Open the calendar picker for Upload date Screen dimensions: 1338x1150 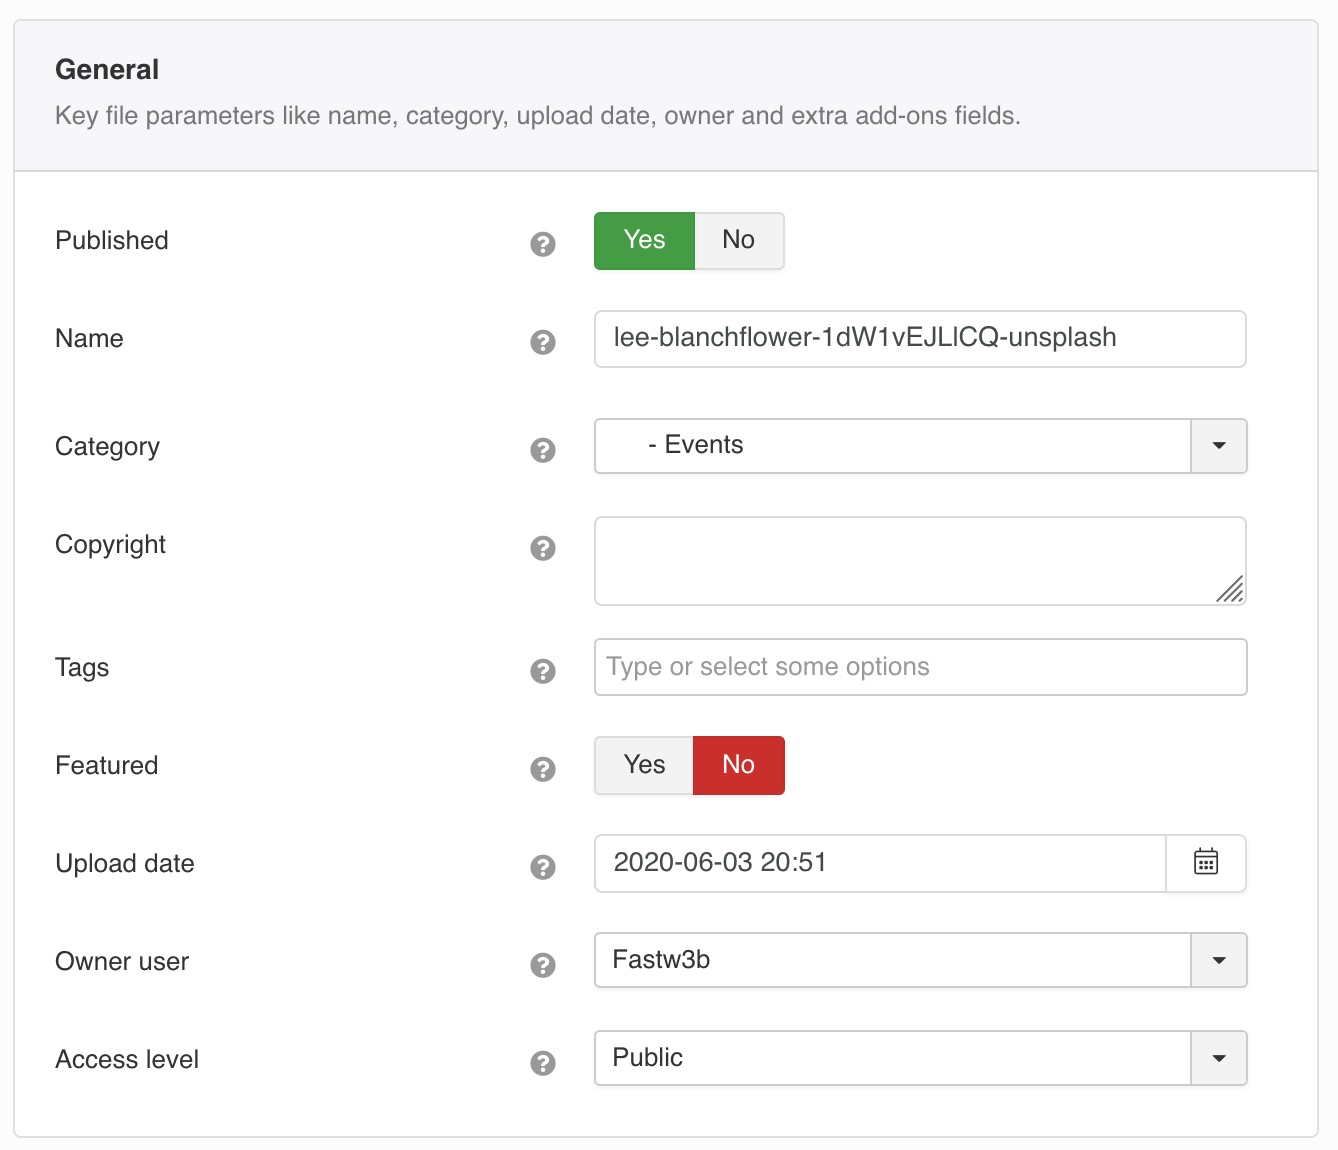coord(1206,863)
